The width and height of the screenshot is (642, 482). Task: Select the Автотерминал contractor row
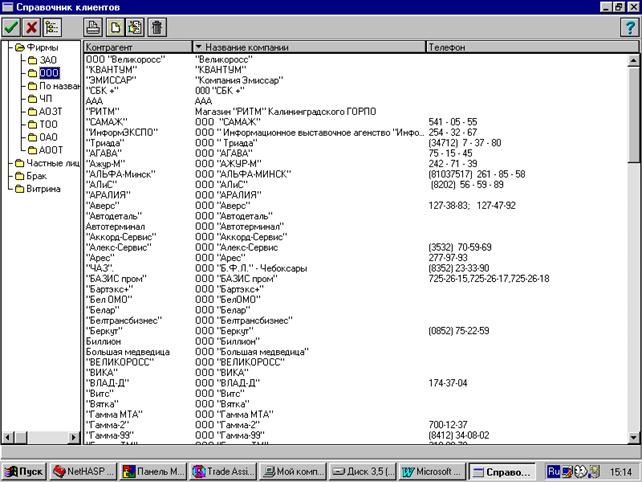115,226
